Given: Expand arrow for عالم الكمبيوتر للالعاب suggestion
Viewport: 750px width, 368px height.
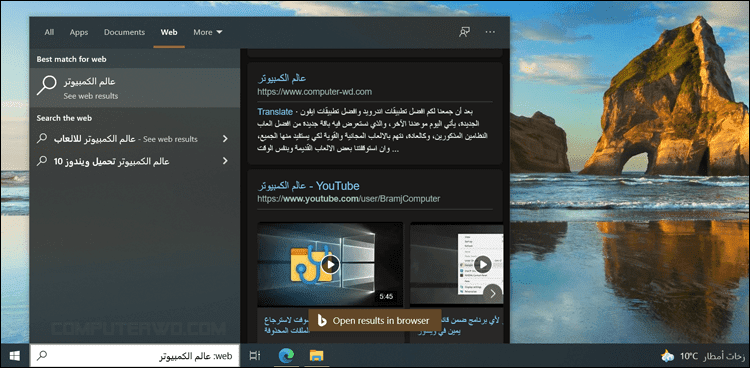Looking at the screenshot, I should pyautogui.click(x=225, y=139).
